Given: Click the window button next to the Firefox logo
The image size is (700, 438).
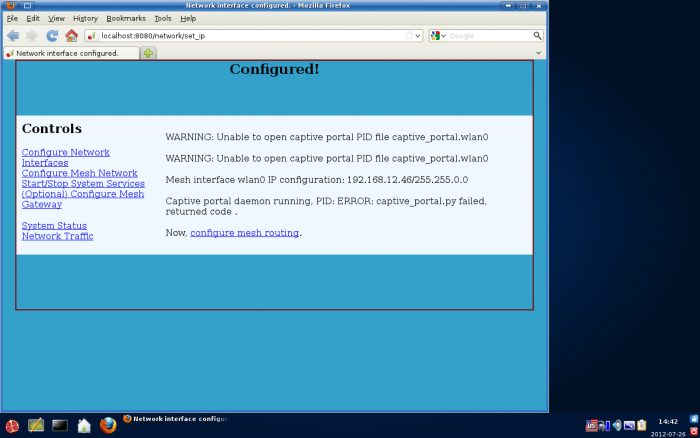Looking at the screenshot, I should (27, 5).
